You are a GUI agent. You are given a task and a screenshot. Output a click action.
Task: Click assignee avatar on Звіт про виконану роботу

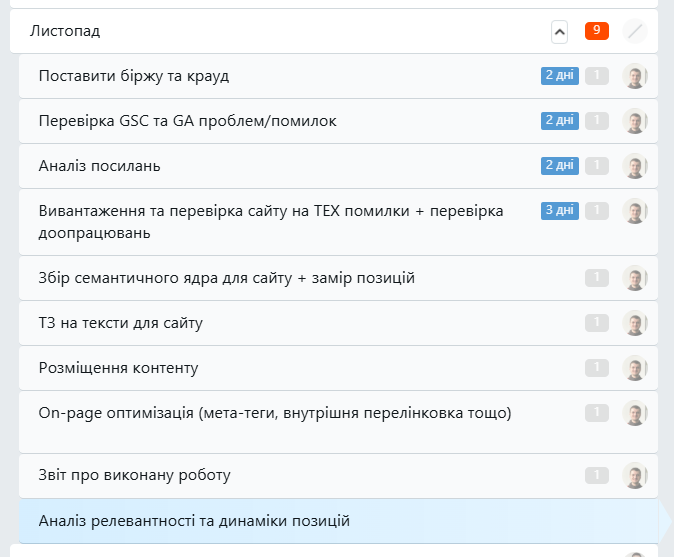(x=634, y=476)
